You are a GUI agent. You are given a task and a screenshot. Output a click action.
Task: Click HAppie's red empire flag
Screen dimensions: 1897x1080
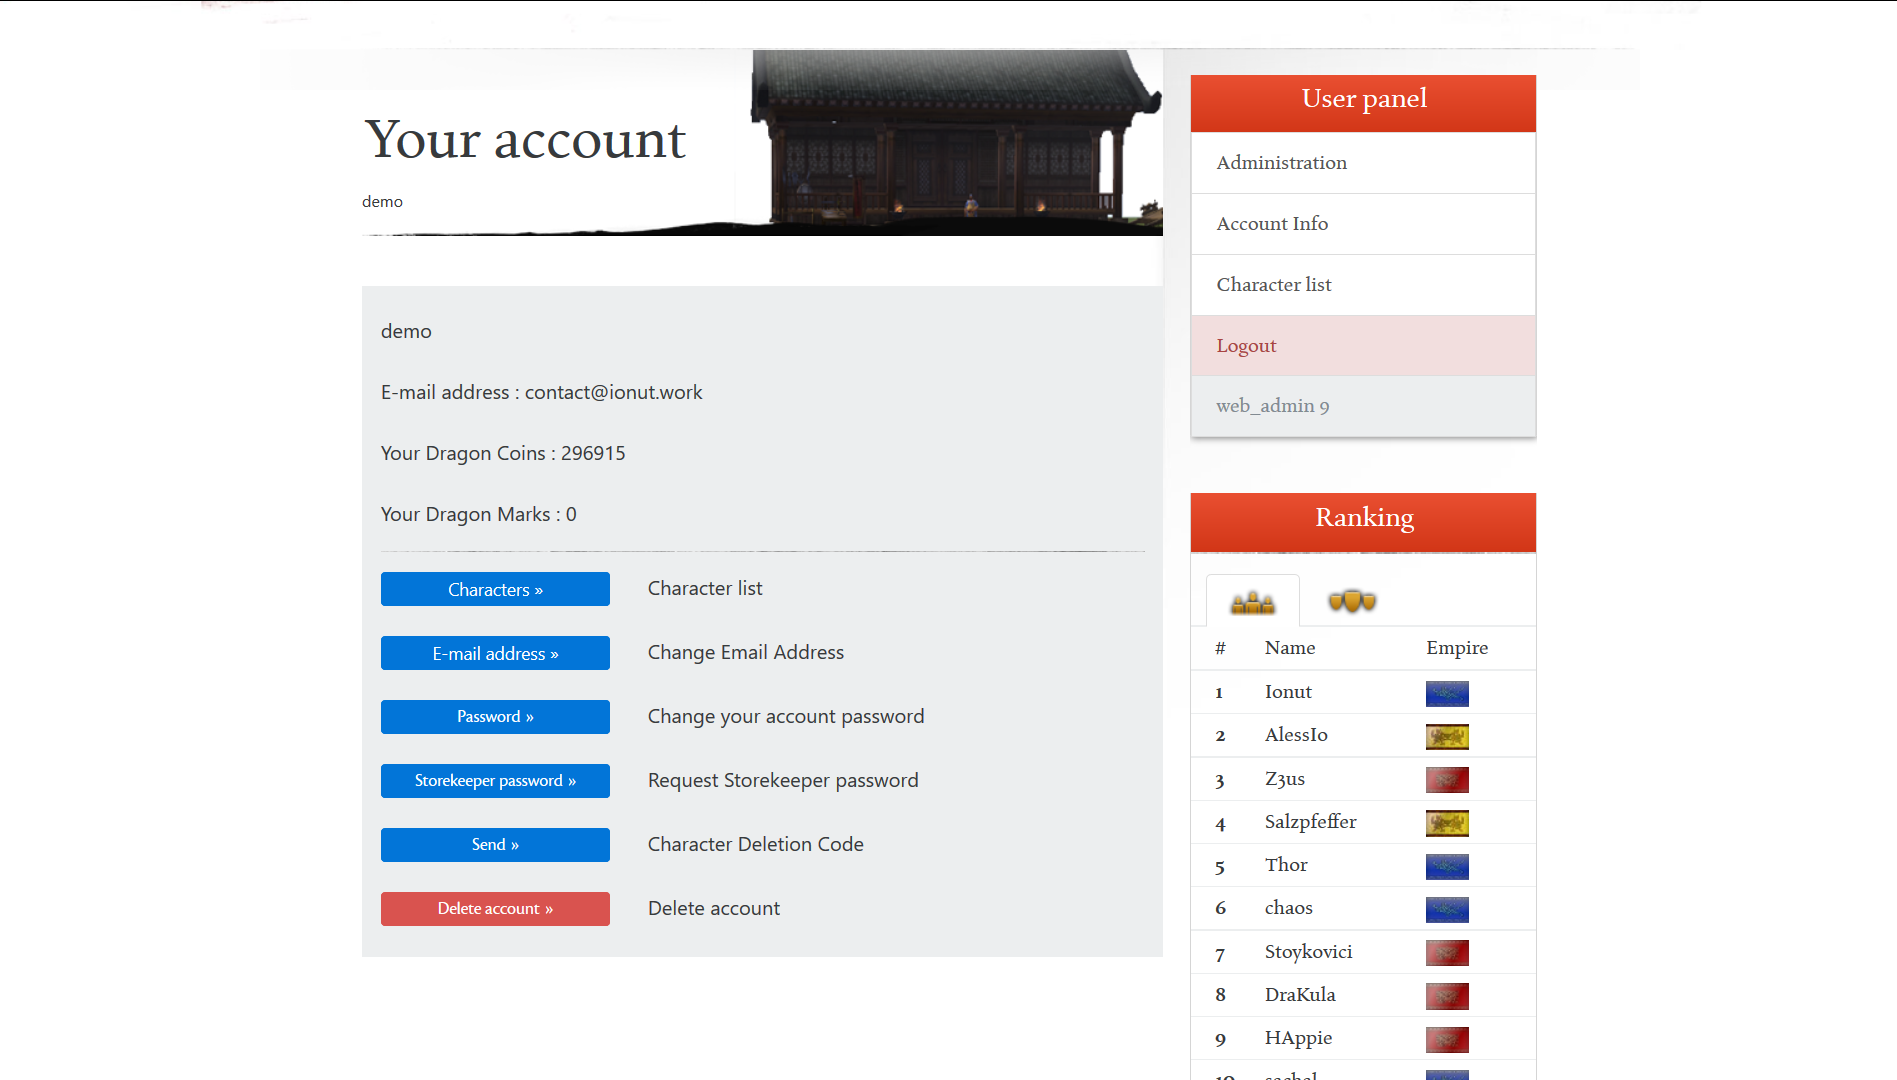pyautogui.click(x=1447, y=1039)
